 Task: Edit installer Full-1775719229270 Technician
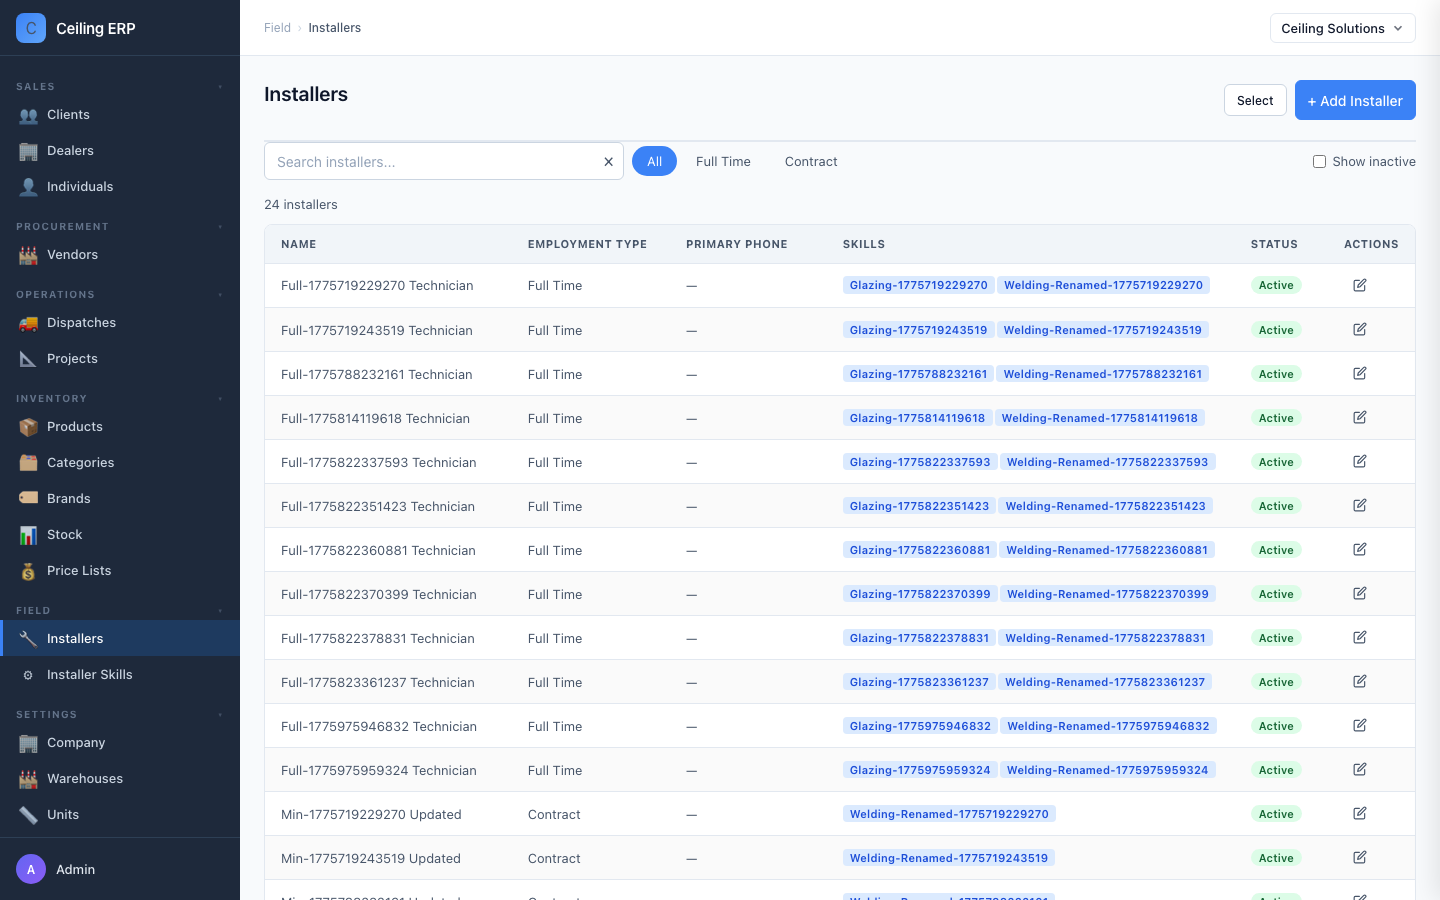[x=1360, y=285]
